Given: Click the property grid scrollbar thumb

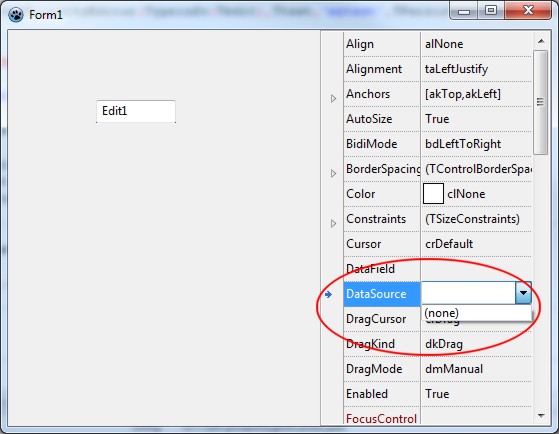Looking at the screenshot, I should [541, 102].
